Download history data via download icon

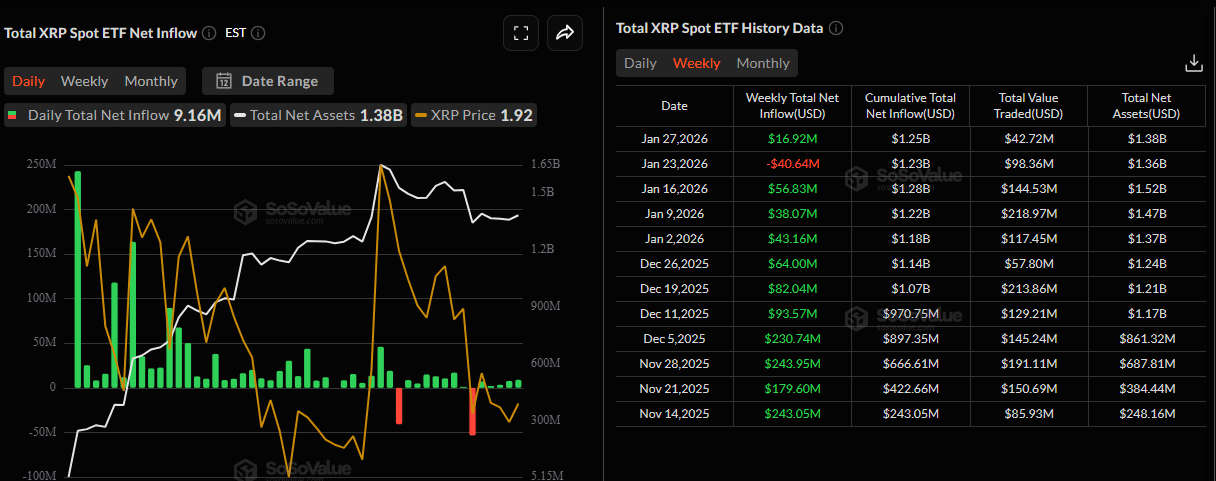point(1193,63)
